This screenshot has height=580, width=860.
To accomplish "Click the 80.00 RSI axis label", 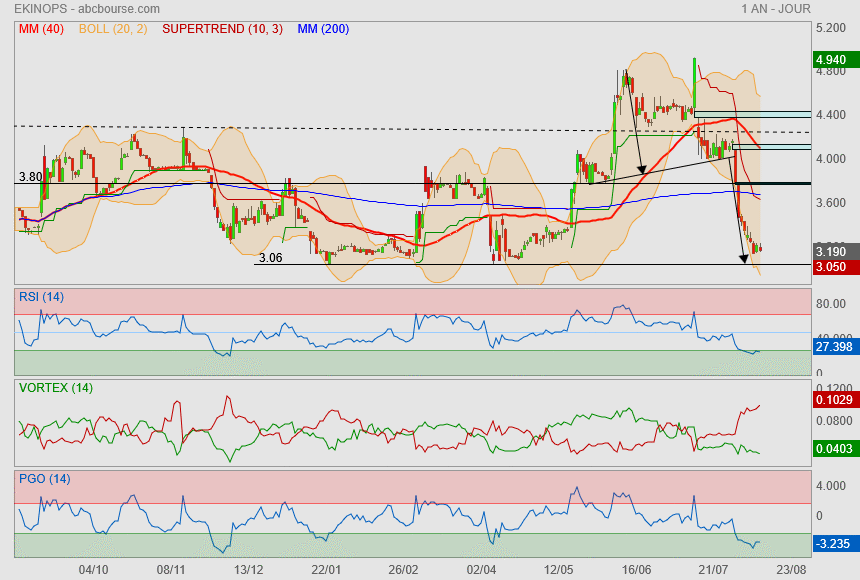I will 831,304.
